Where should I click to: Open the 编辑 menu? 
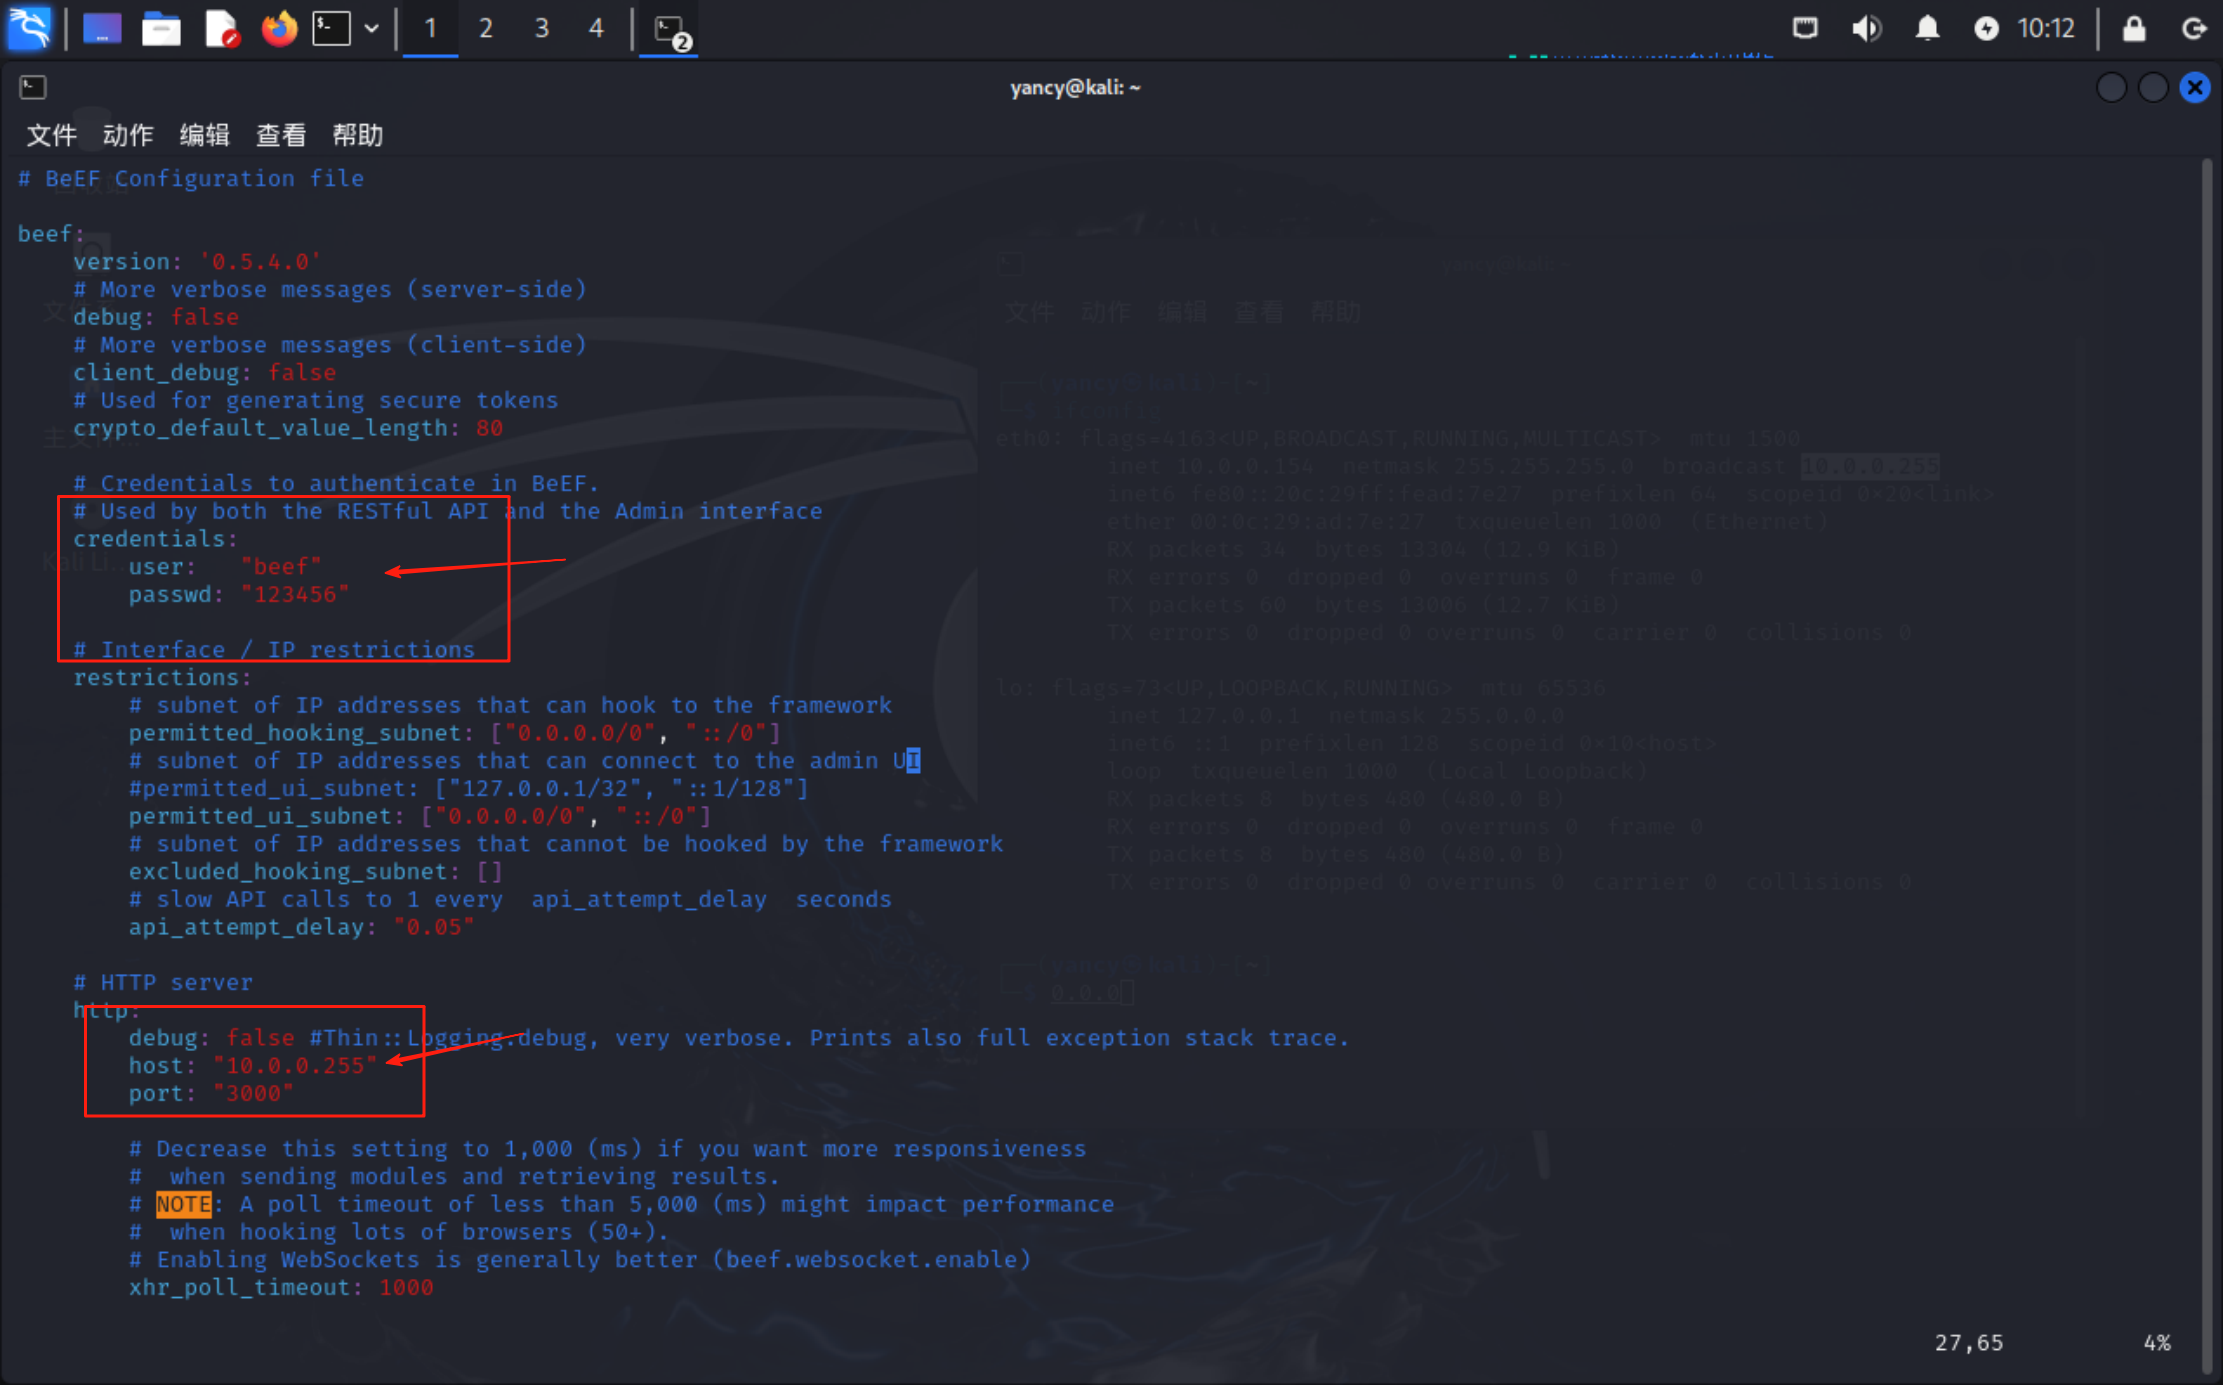click(x=204, y=135)
